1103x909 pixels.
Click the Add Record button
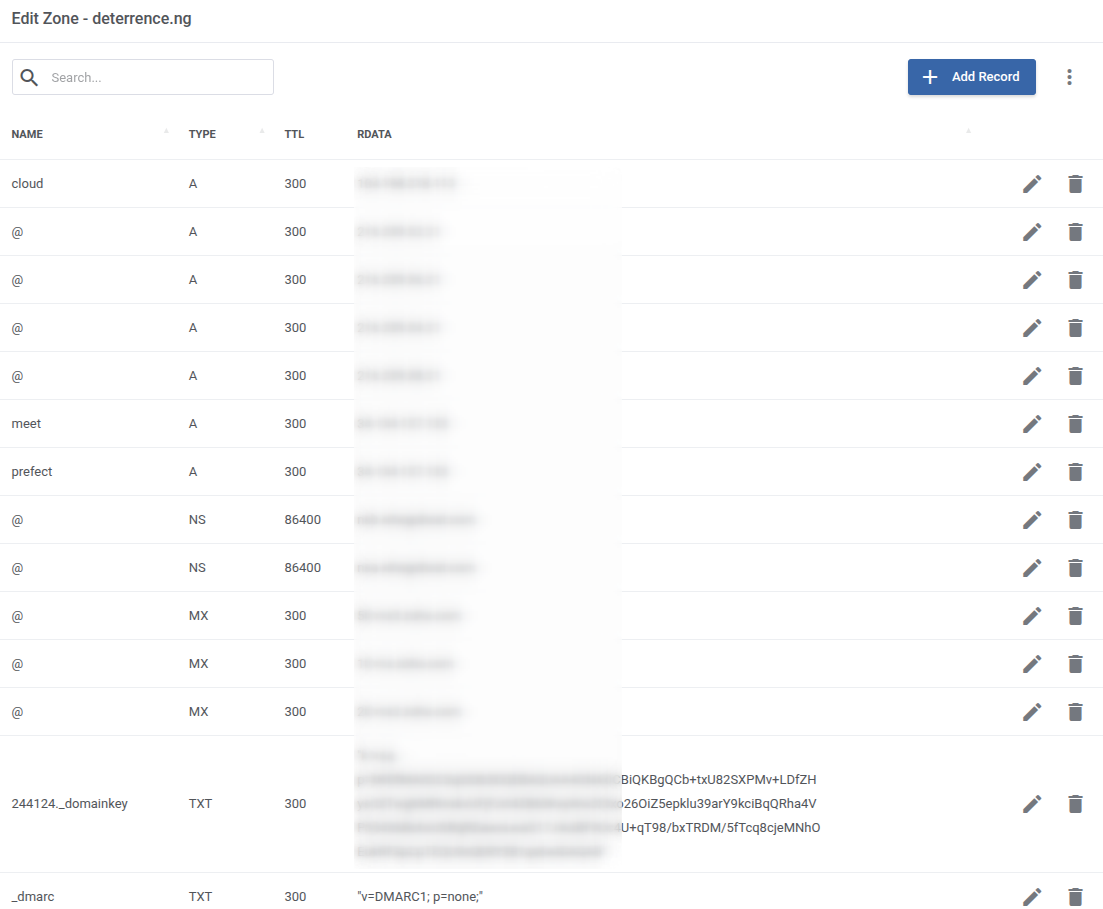[x=971, y=77]
